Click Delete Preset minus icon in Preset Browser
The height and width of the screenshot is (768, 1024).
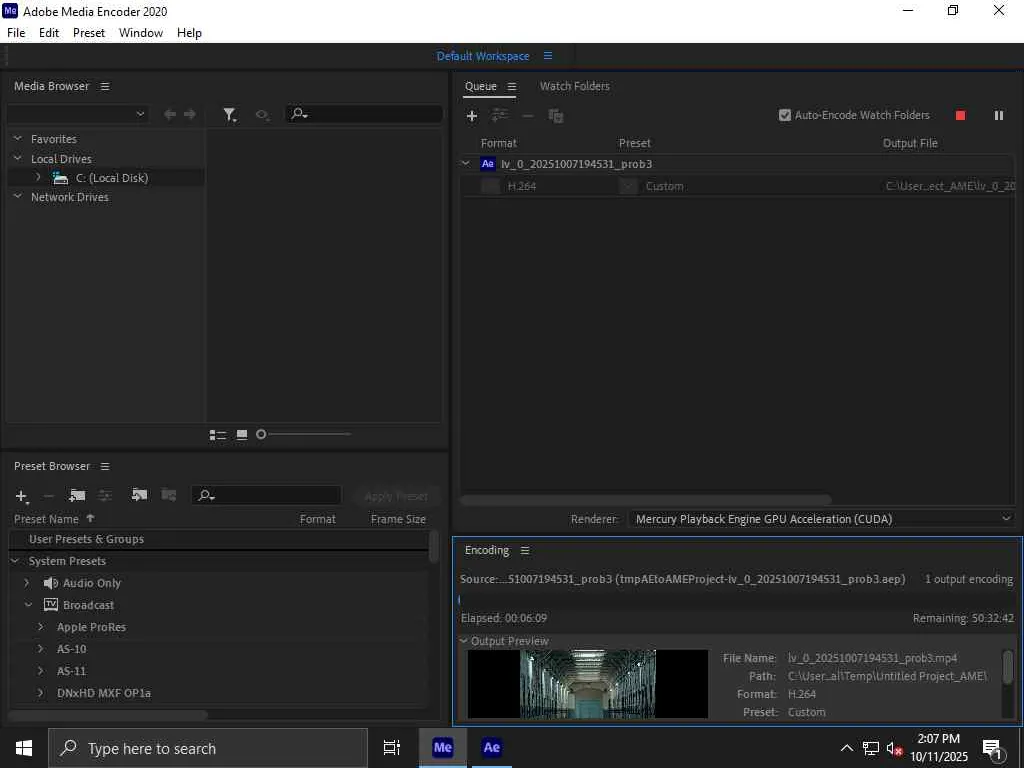tap(48, 496)
